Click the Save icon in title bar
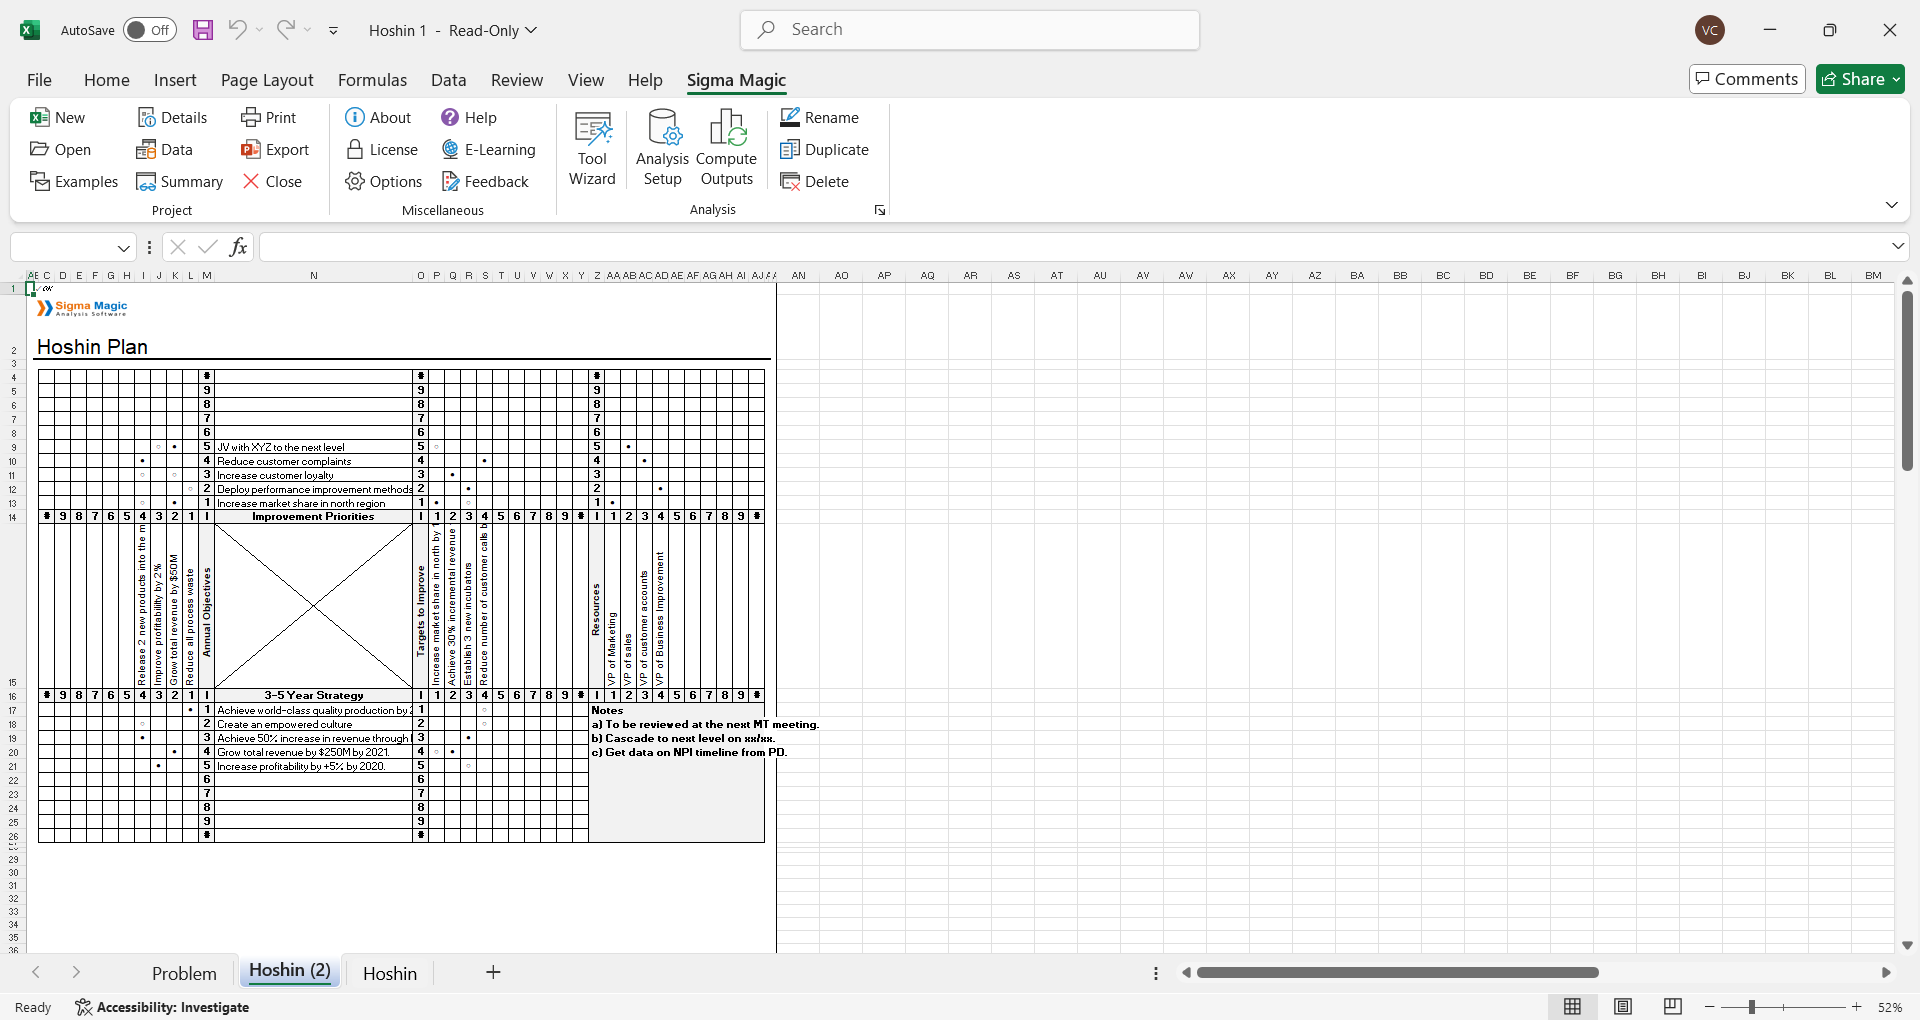The height and width of the screenshot is (1020, 1920). (x=203, y=30)
